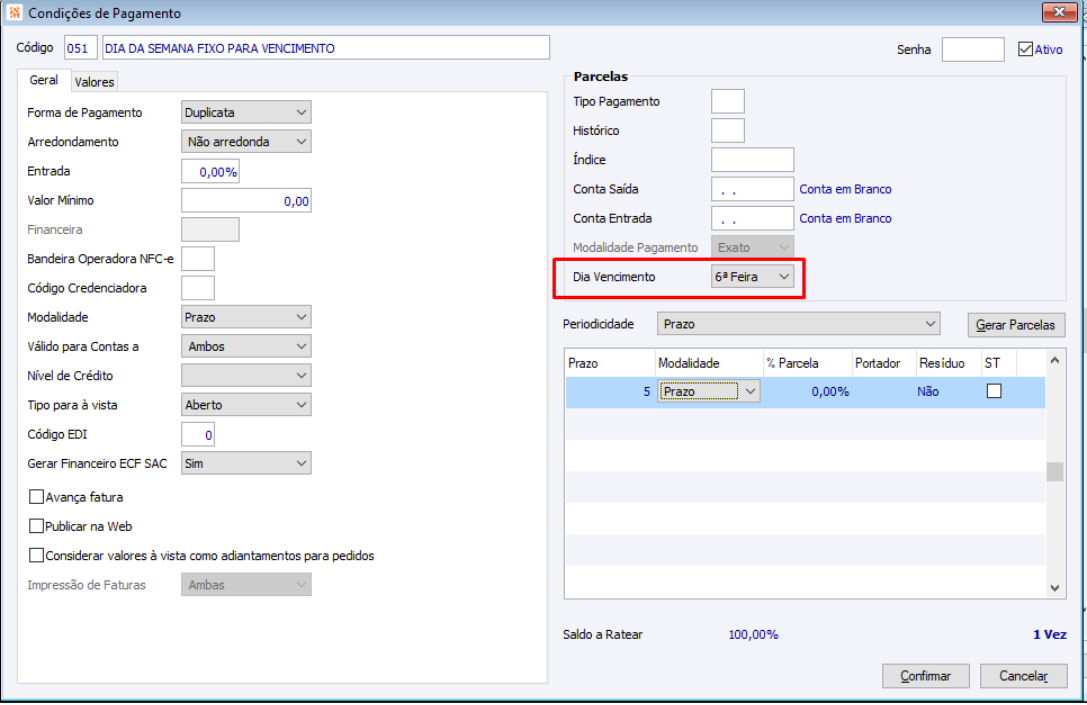Viewport: 1087px width, 705px height.
Task: Click the Portador column header
Action: tap(883, 363)
